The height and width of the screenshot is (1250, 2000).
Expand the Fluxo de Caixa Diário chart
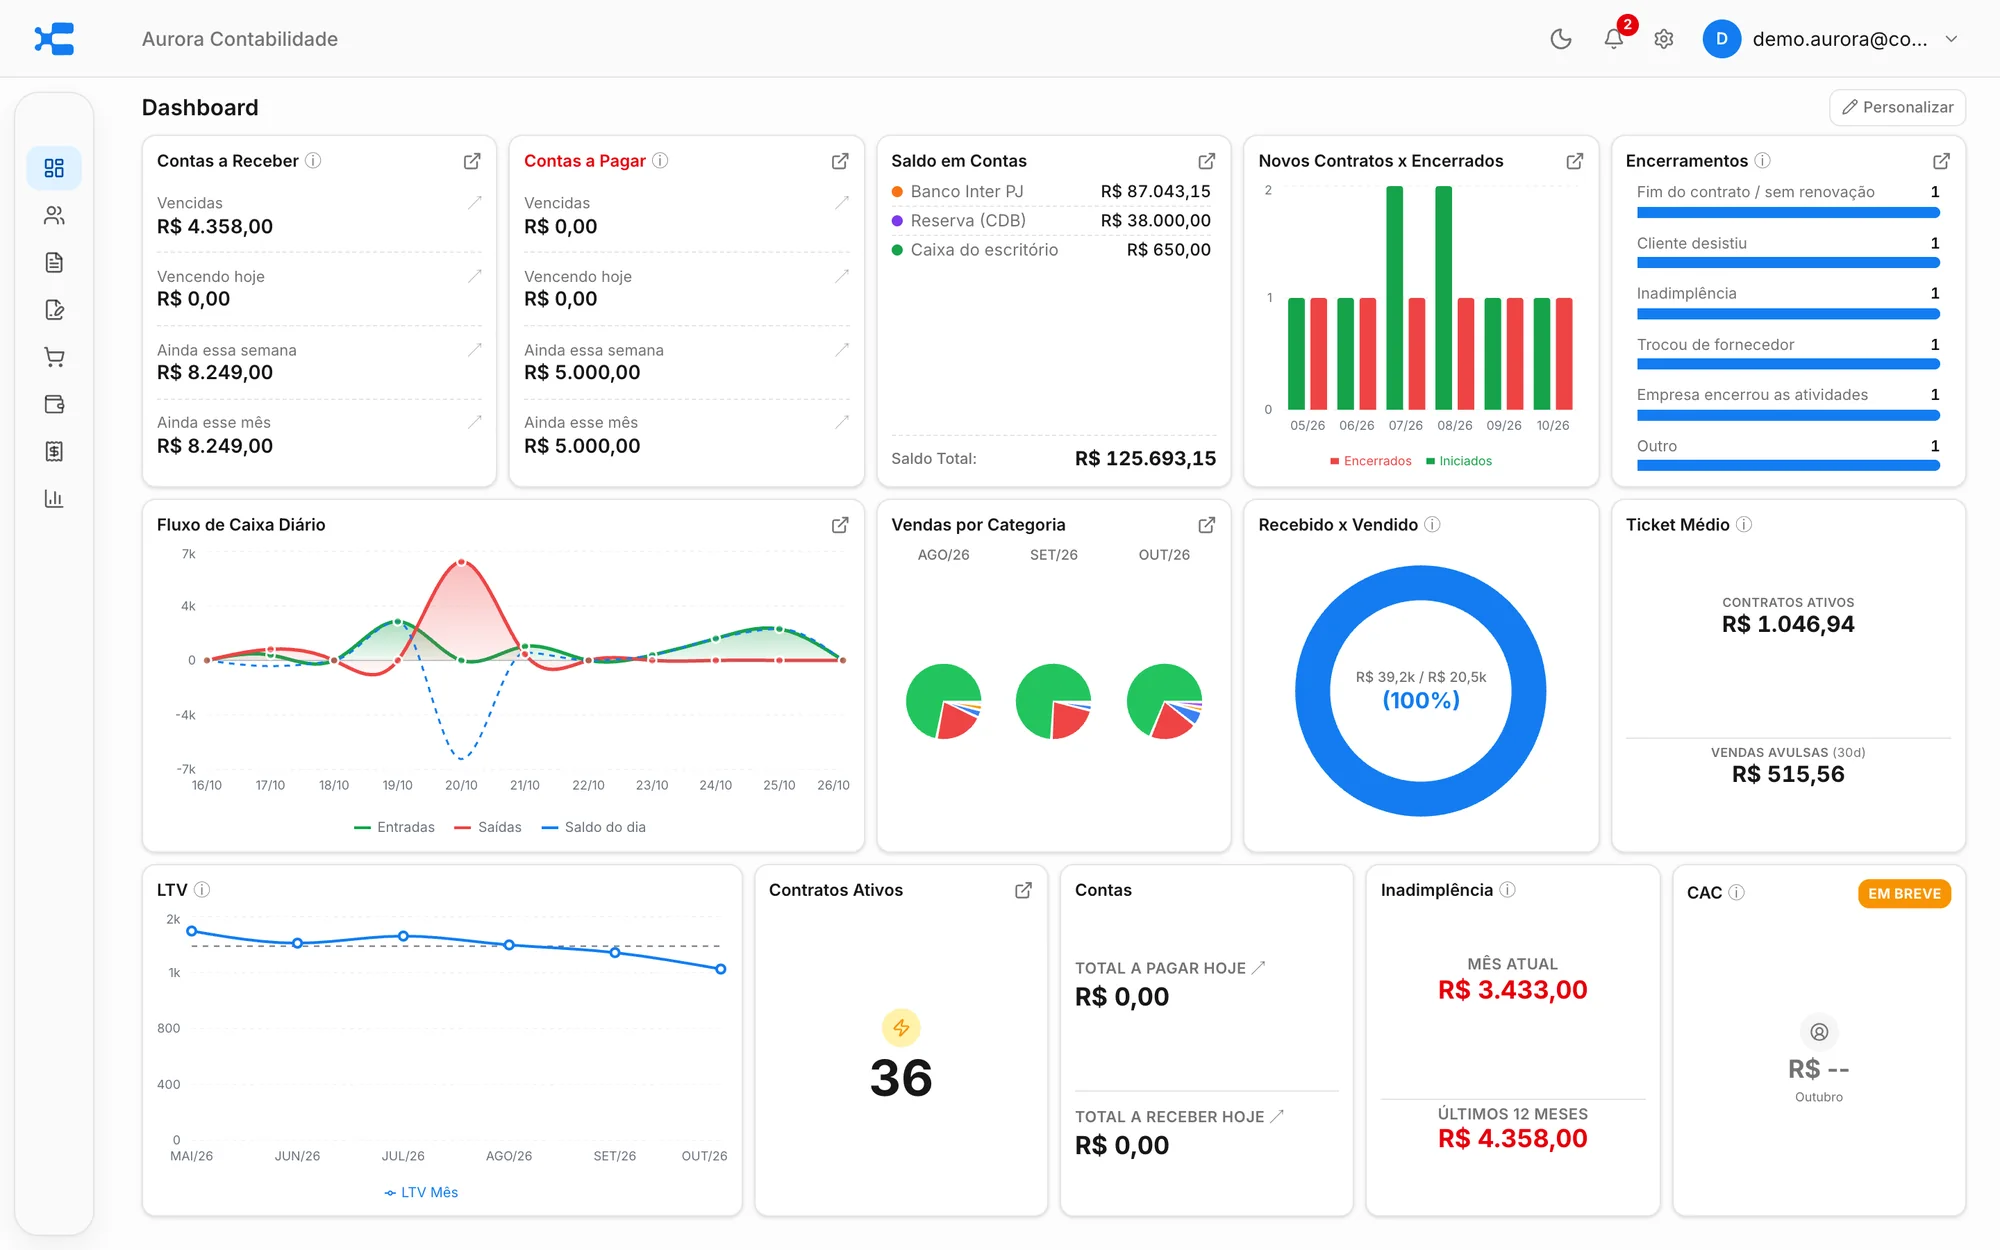coord(840,525)
